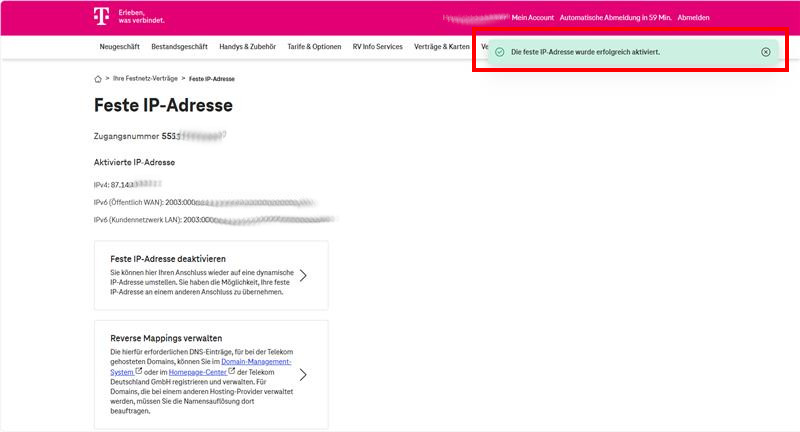Click the Erleben, was verbindet slogan
The image size is (800, 432).
[141, 16]
